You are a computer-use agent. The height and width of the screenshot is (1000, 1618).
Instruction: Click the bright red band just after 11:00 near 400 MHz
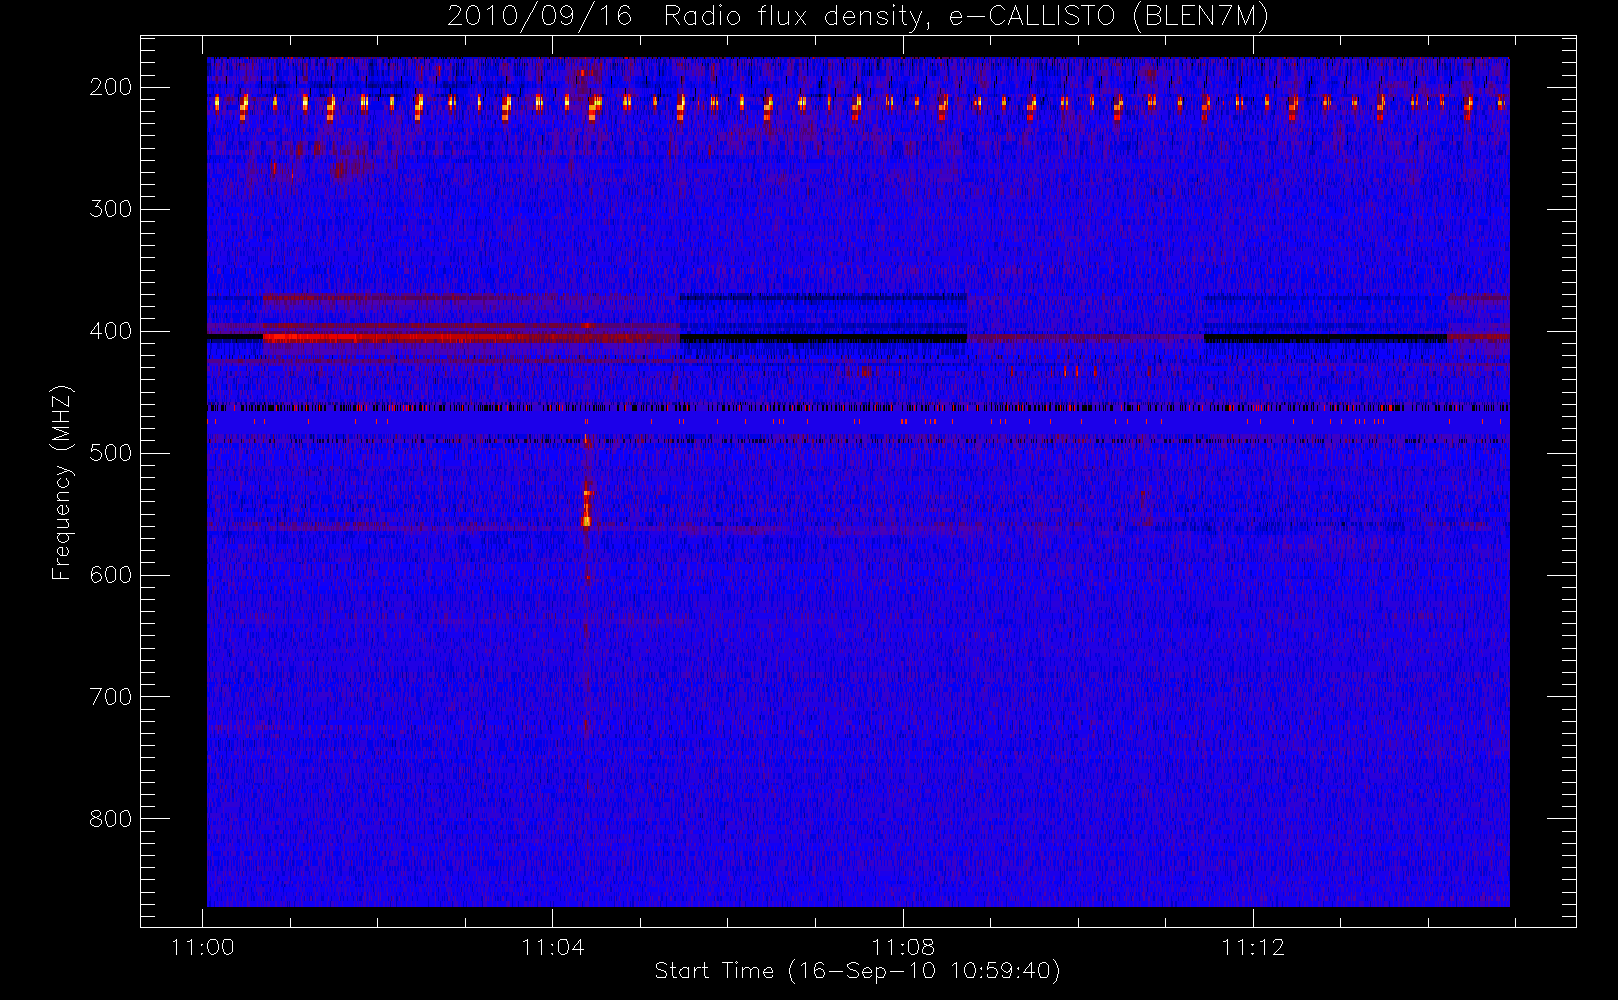pyautogui.click(x=470, y=338)
